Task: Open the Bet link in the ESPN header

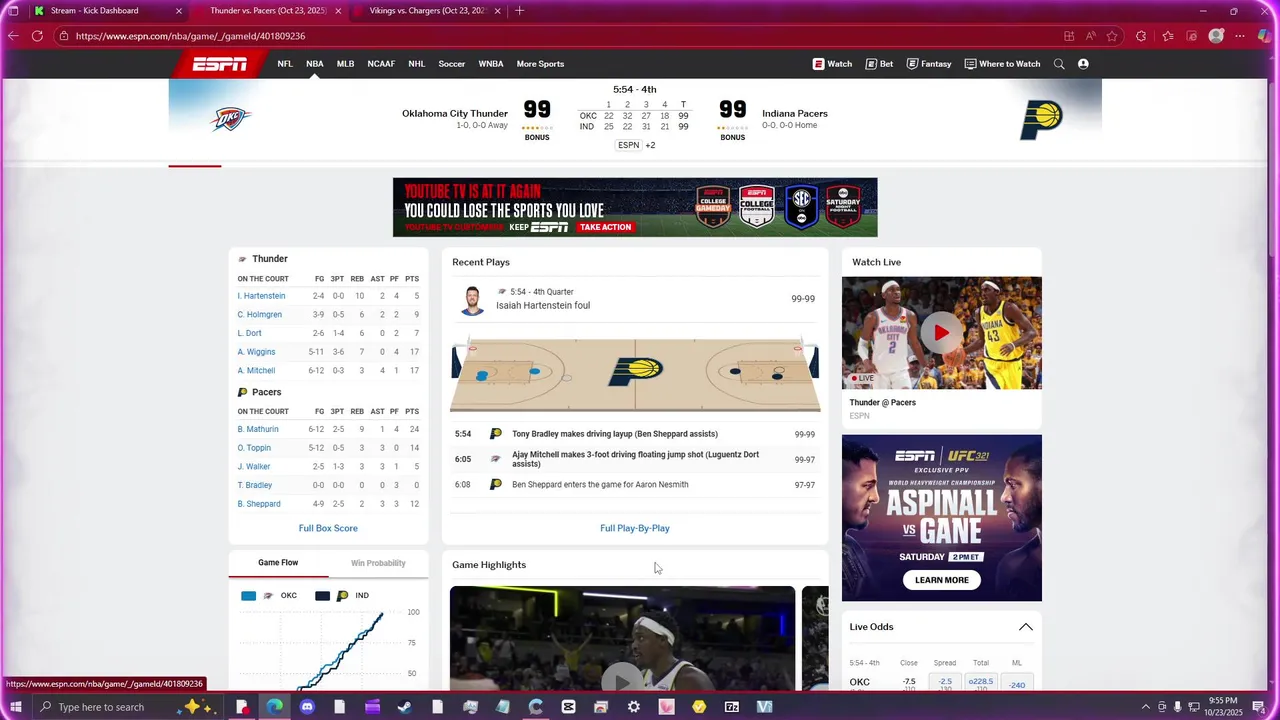Action: pyautogui.click(x=880, y=64)
